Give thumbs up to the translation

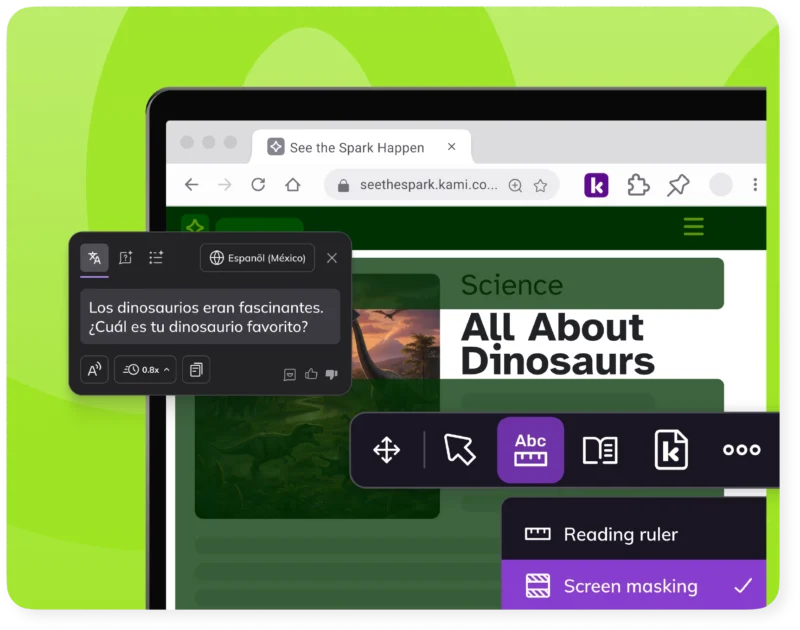(x=311, y=374)
